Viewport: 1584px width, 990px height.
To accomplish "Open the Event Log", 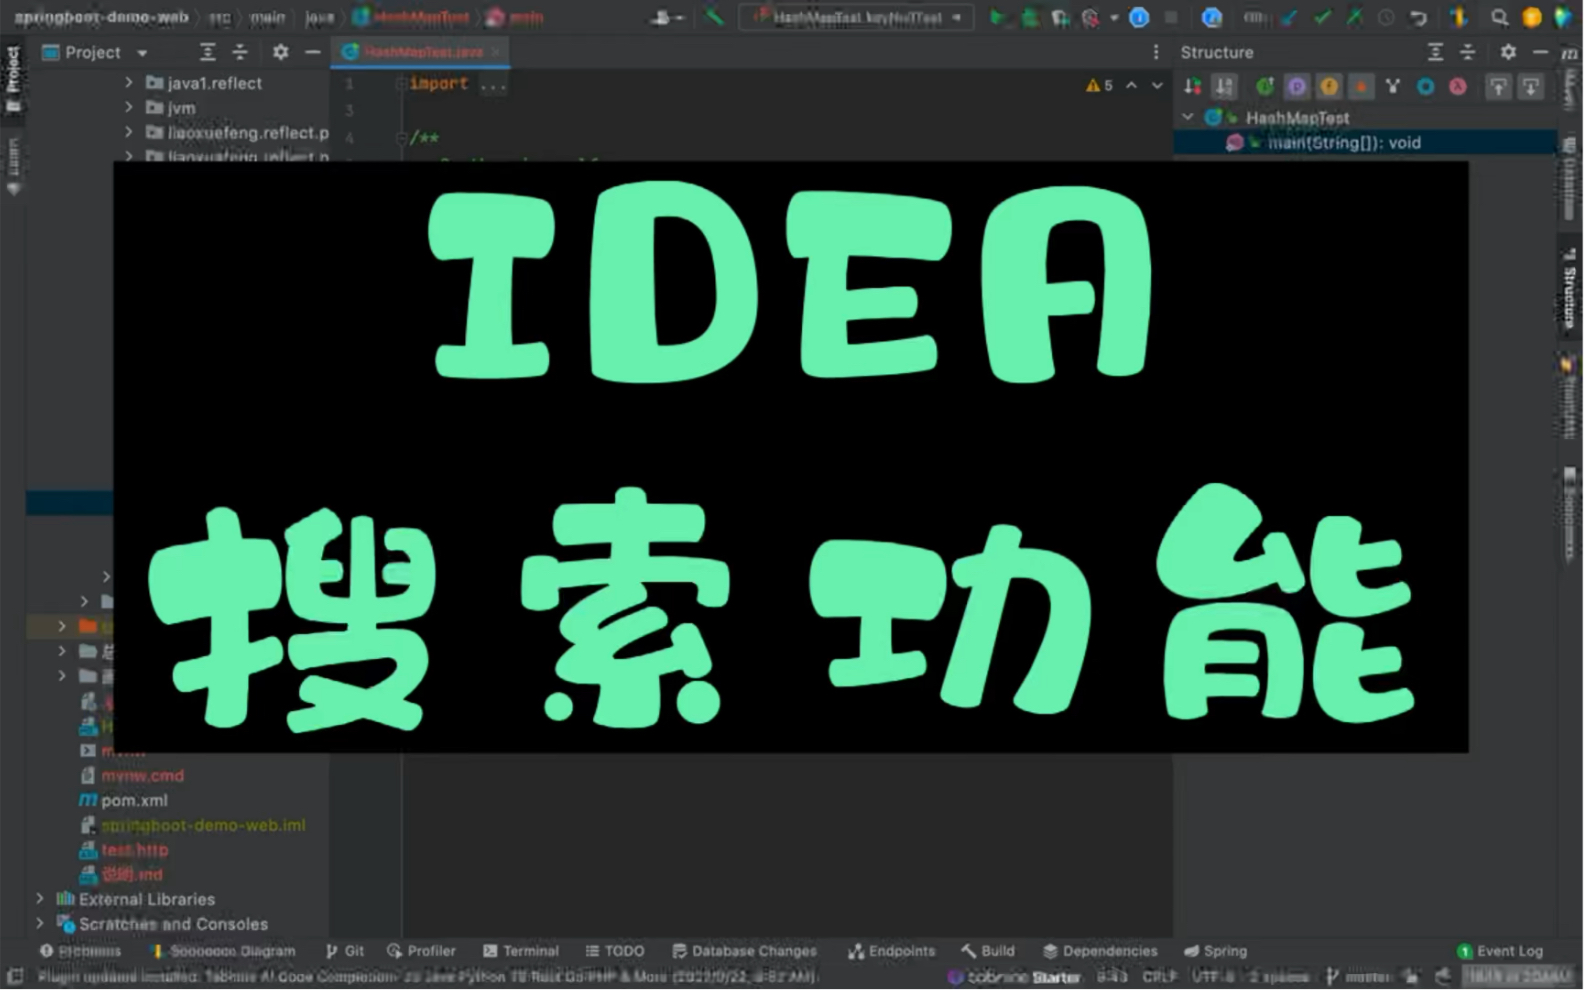I will pyautogui.click(x=1500, y=951).
